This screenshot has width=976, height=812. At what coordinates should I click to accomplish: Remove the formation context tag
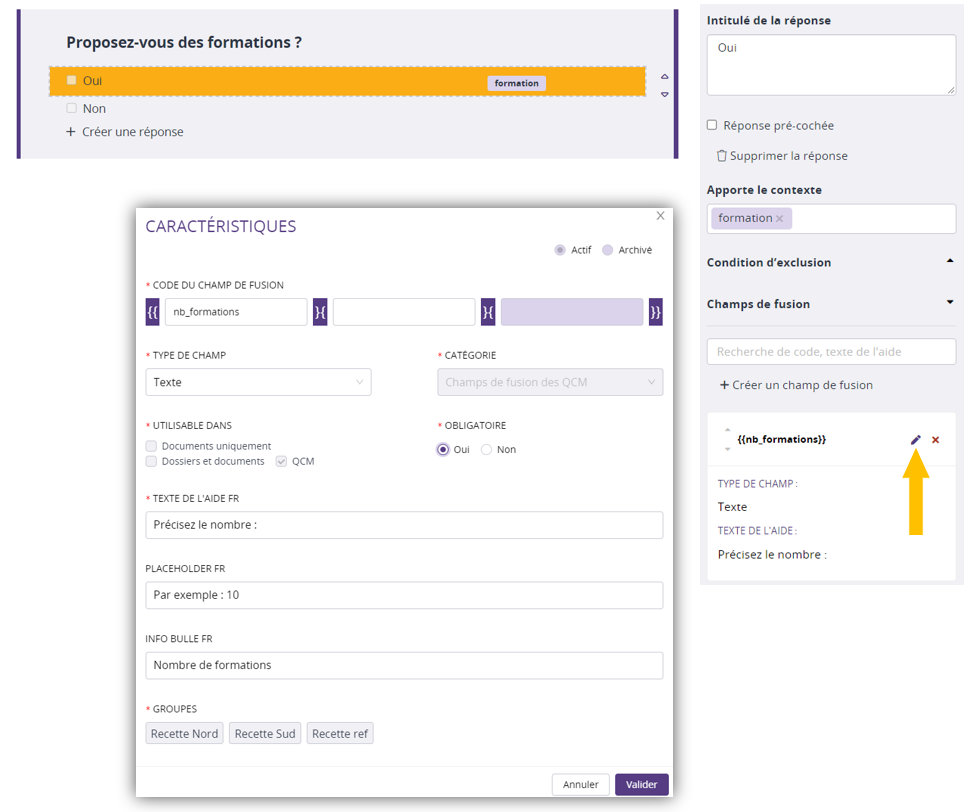tap(780, 219)
